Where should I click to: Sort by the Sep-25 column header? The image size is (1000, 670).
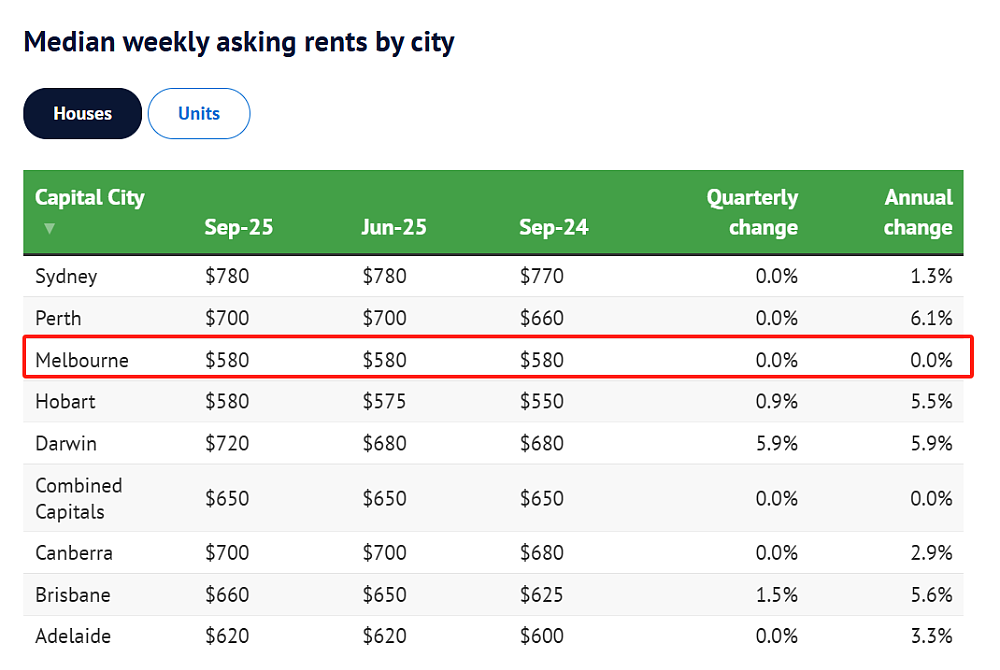point(239,227)
